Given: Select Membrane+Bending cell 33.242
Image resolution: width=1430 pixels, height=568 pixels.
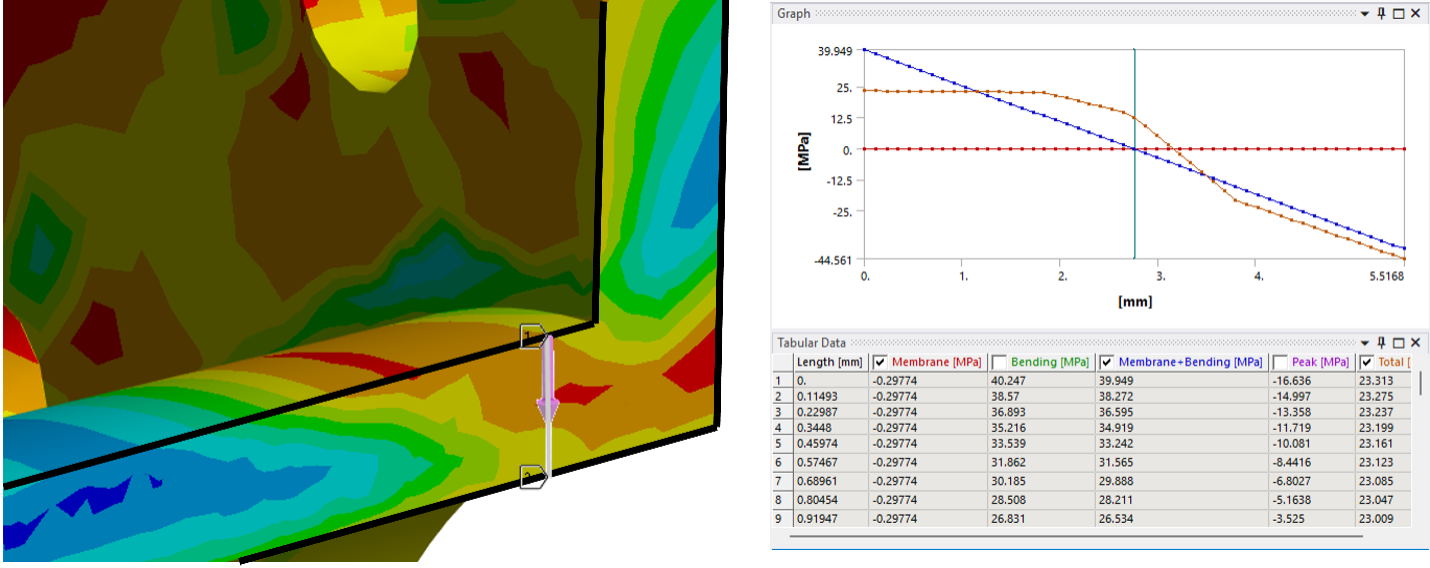Looking at the screenshot, I should pyautogui.click(x=1180, y=443).
